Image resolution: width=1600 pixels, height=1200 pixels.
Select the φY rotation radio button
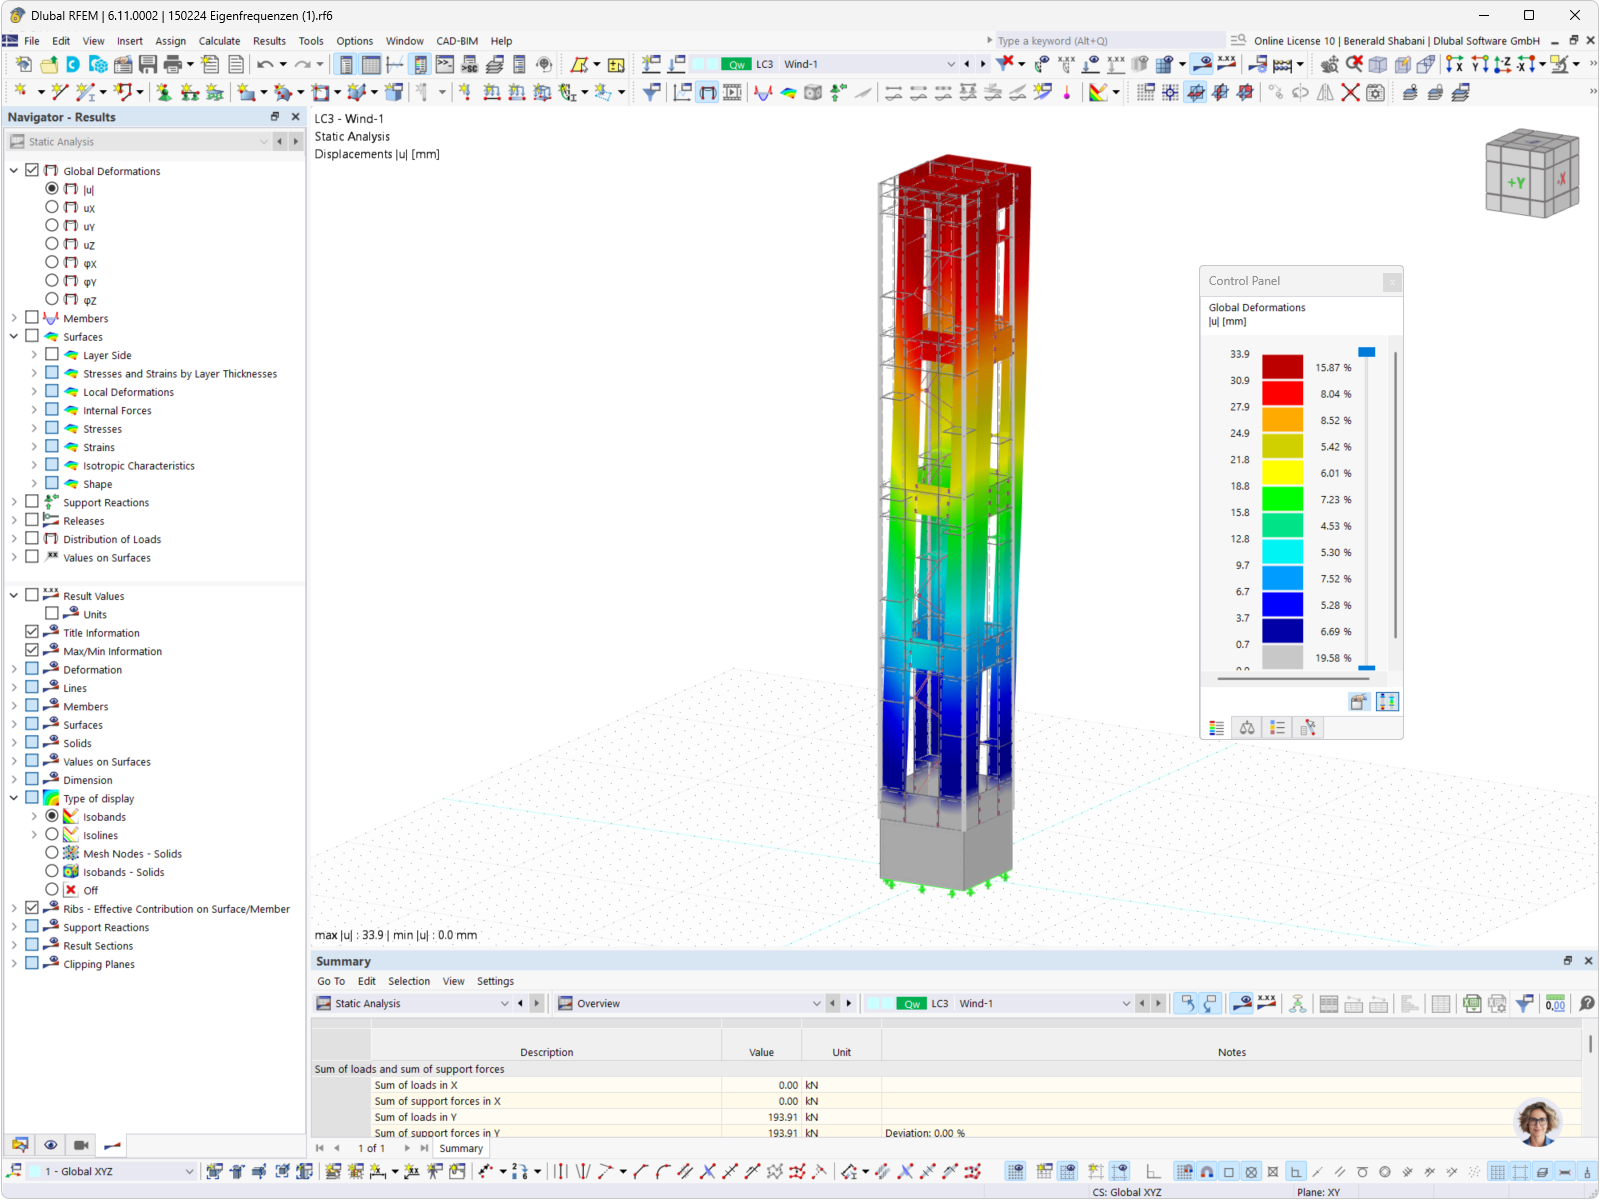52,281
